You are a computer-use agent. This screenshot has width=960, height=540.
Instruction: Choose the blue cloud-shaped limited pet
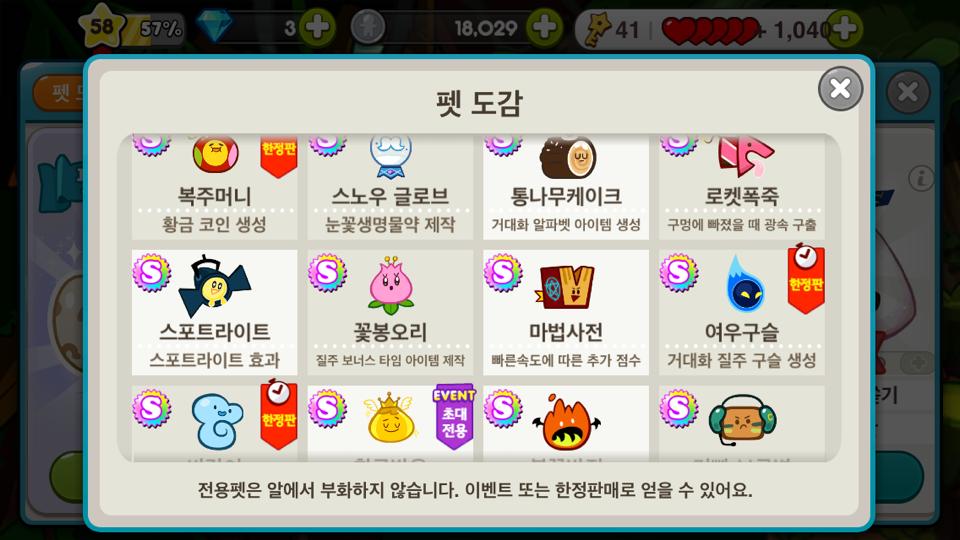click(214, 423)
